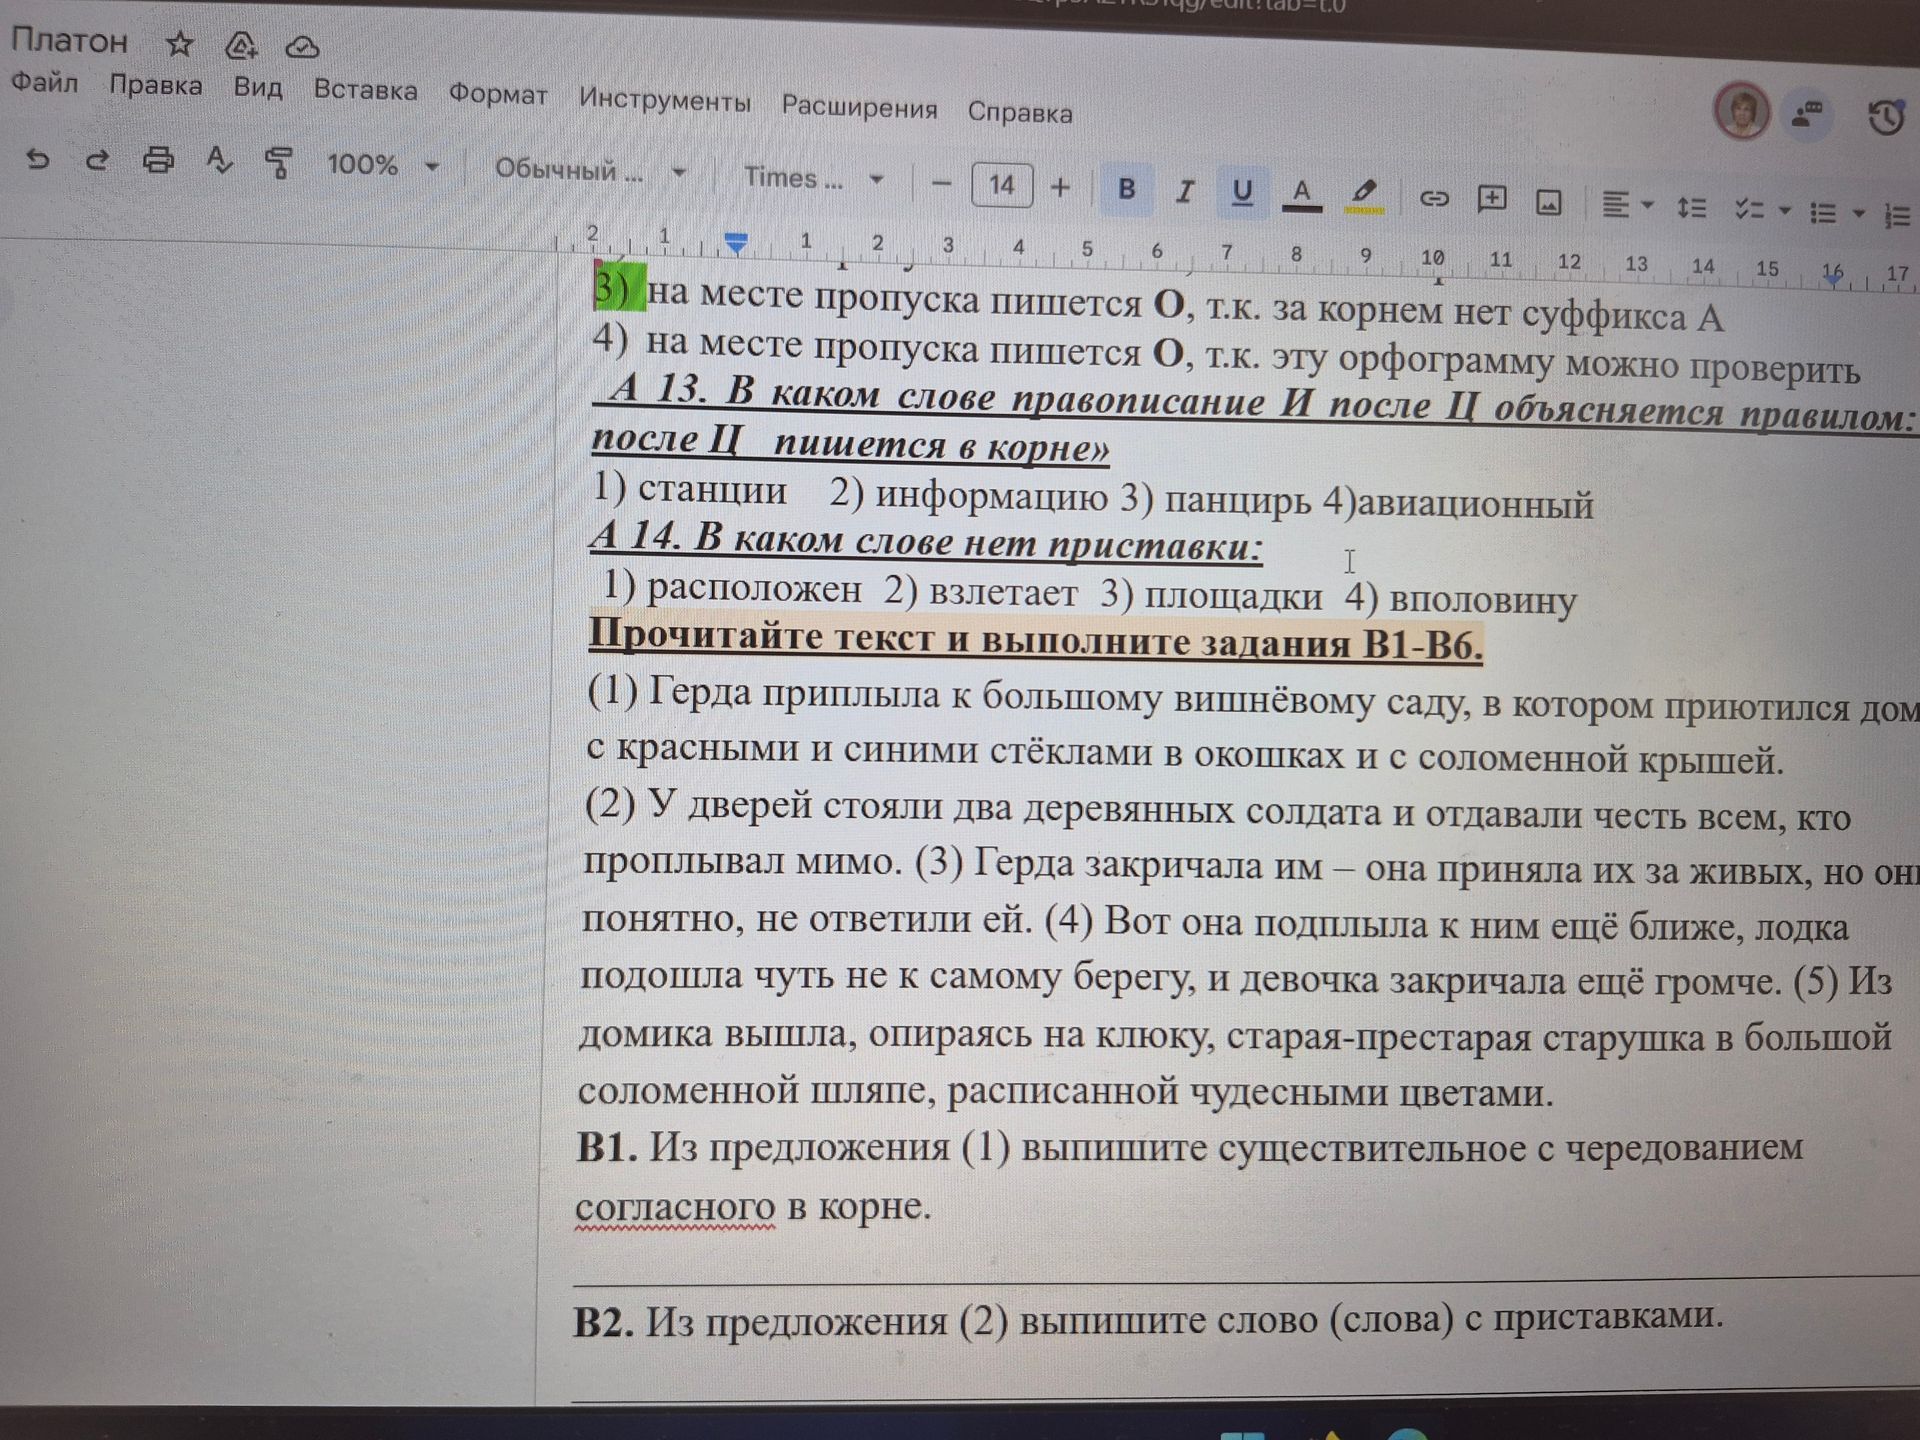Viewport: 1920px width, 1440px height.
Task: Click the B1. task label
Action: click(607, 1147)
